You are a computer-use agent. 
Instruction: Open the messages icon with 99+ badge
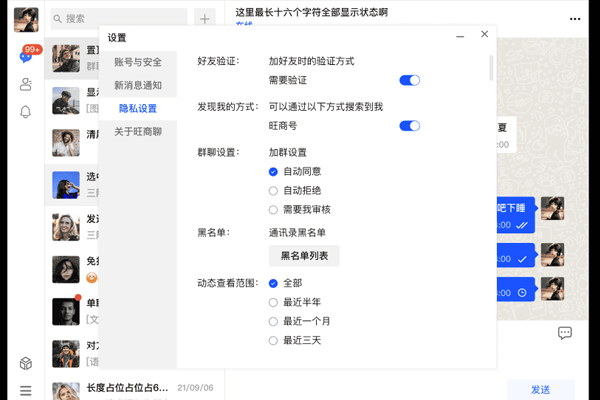[x=25, y=57]
